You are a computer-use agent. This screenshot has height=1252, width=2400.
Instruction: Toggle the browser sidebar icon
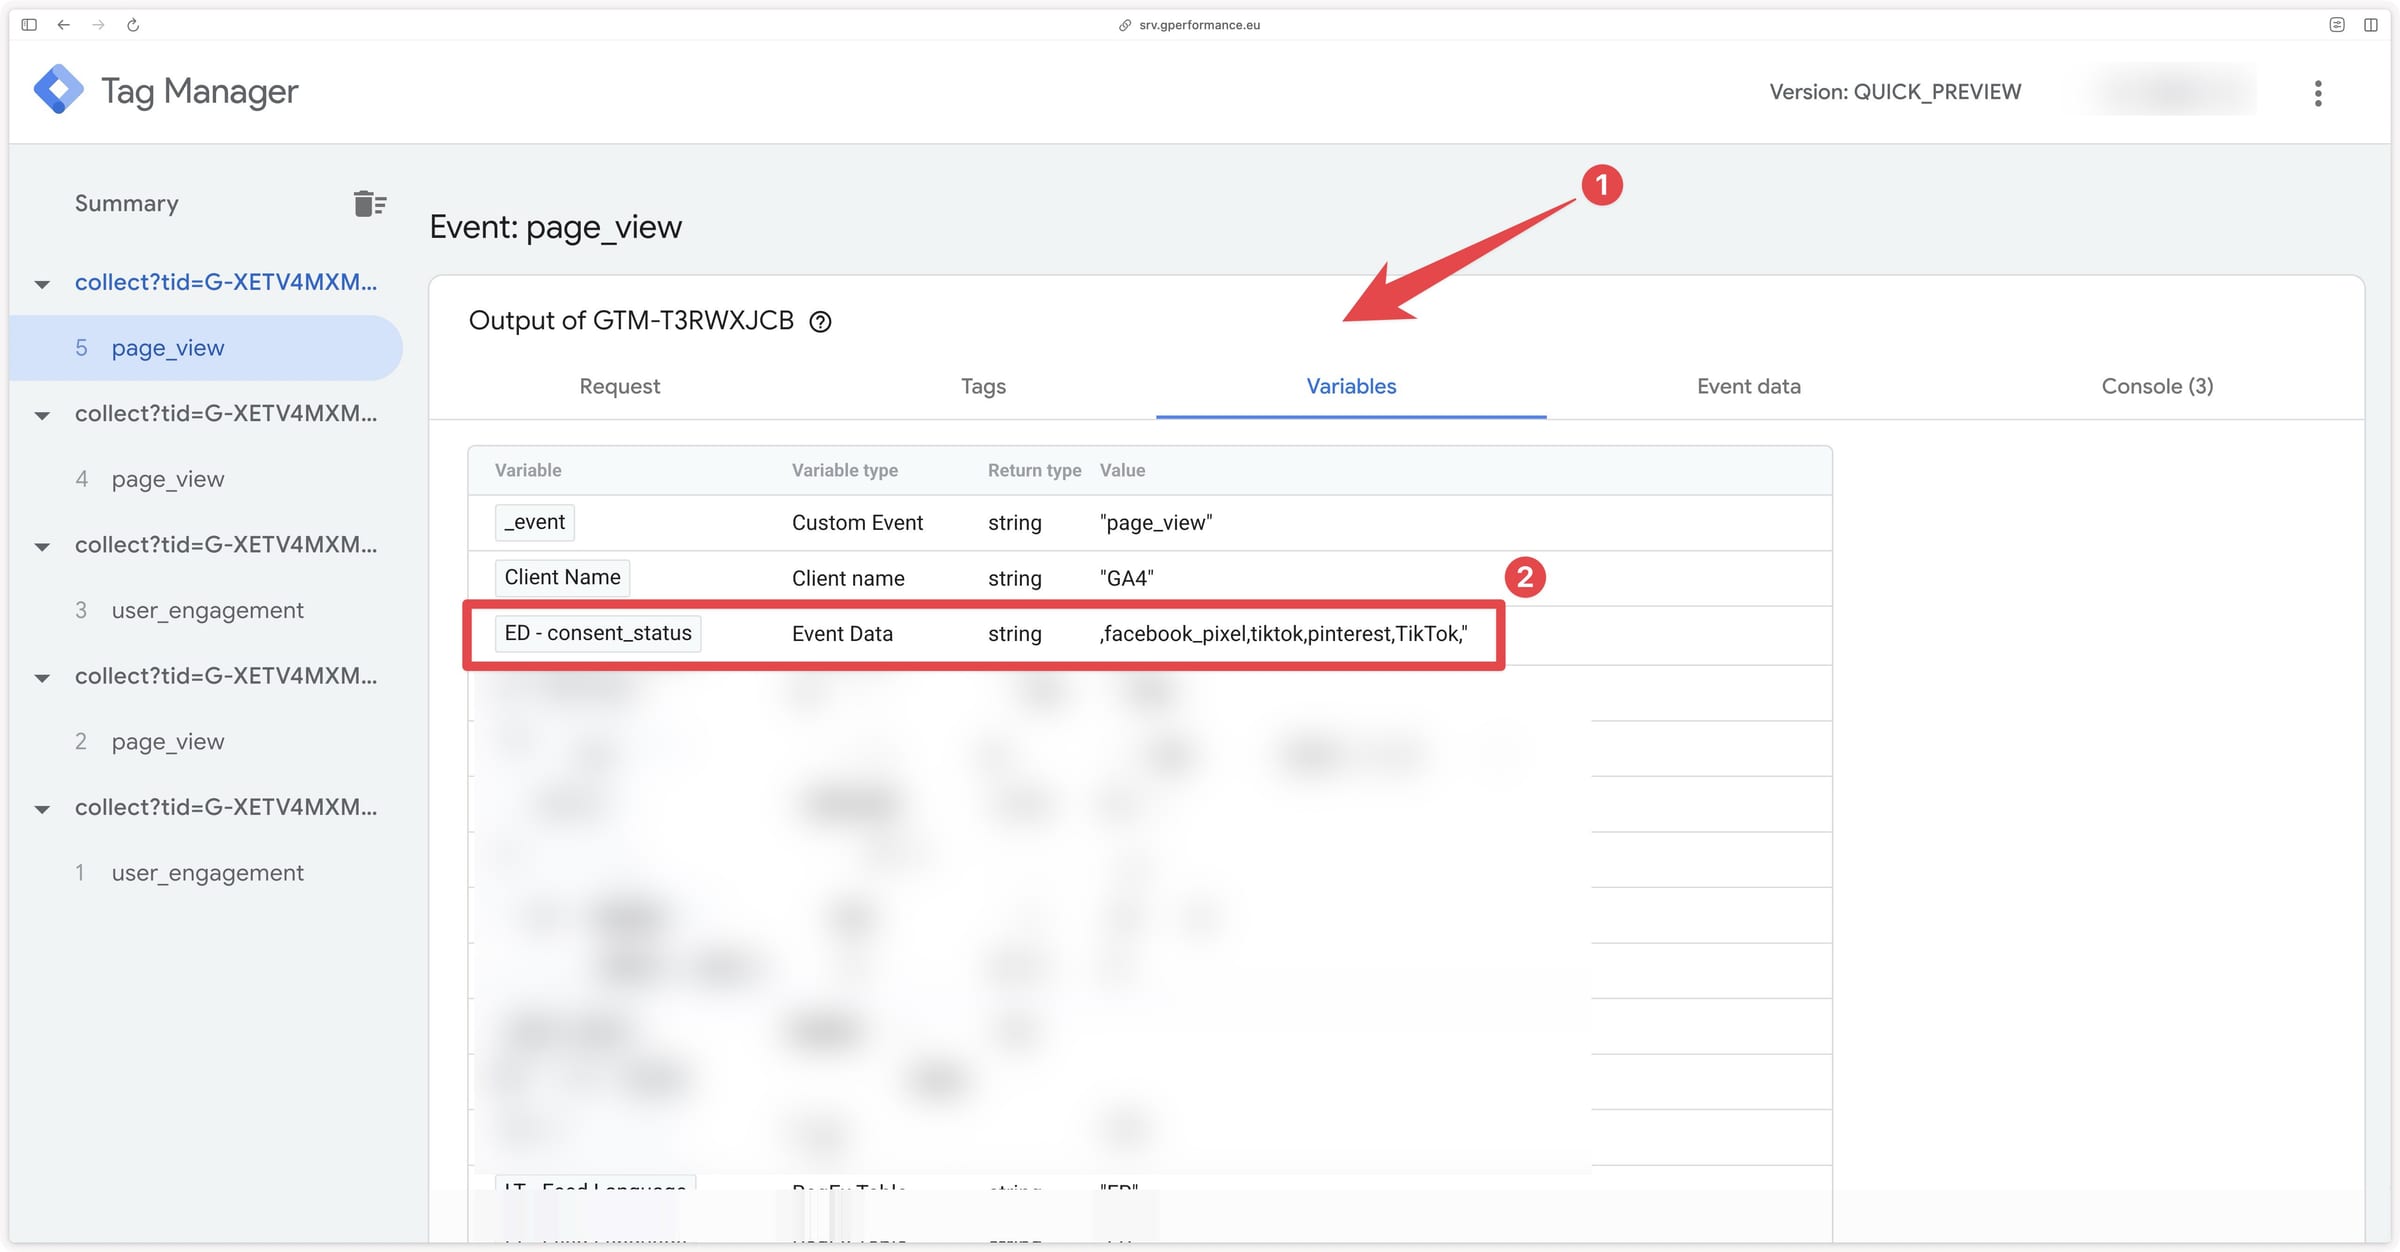click(x=29, y=25)
